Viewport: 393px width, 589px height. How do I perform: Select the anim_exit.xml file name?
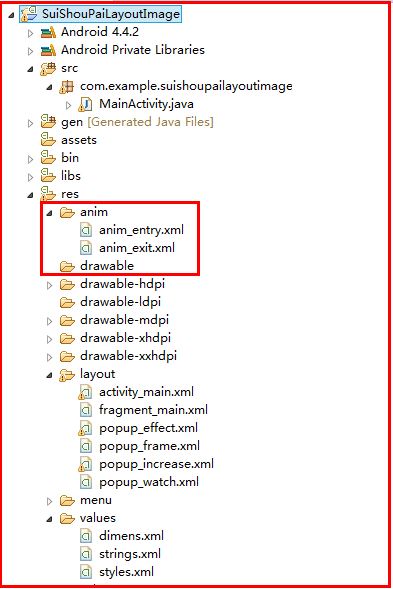pos(137,248)
